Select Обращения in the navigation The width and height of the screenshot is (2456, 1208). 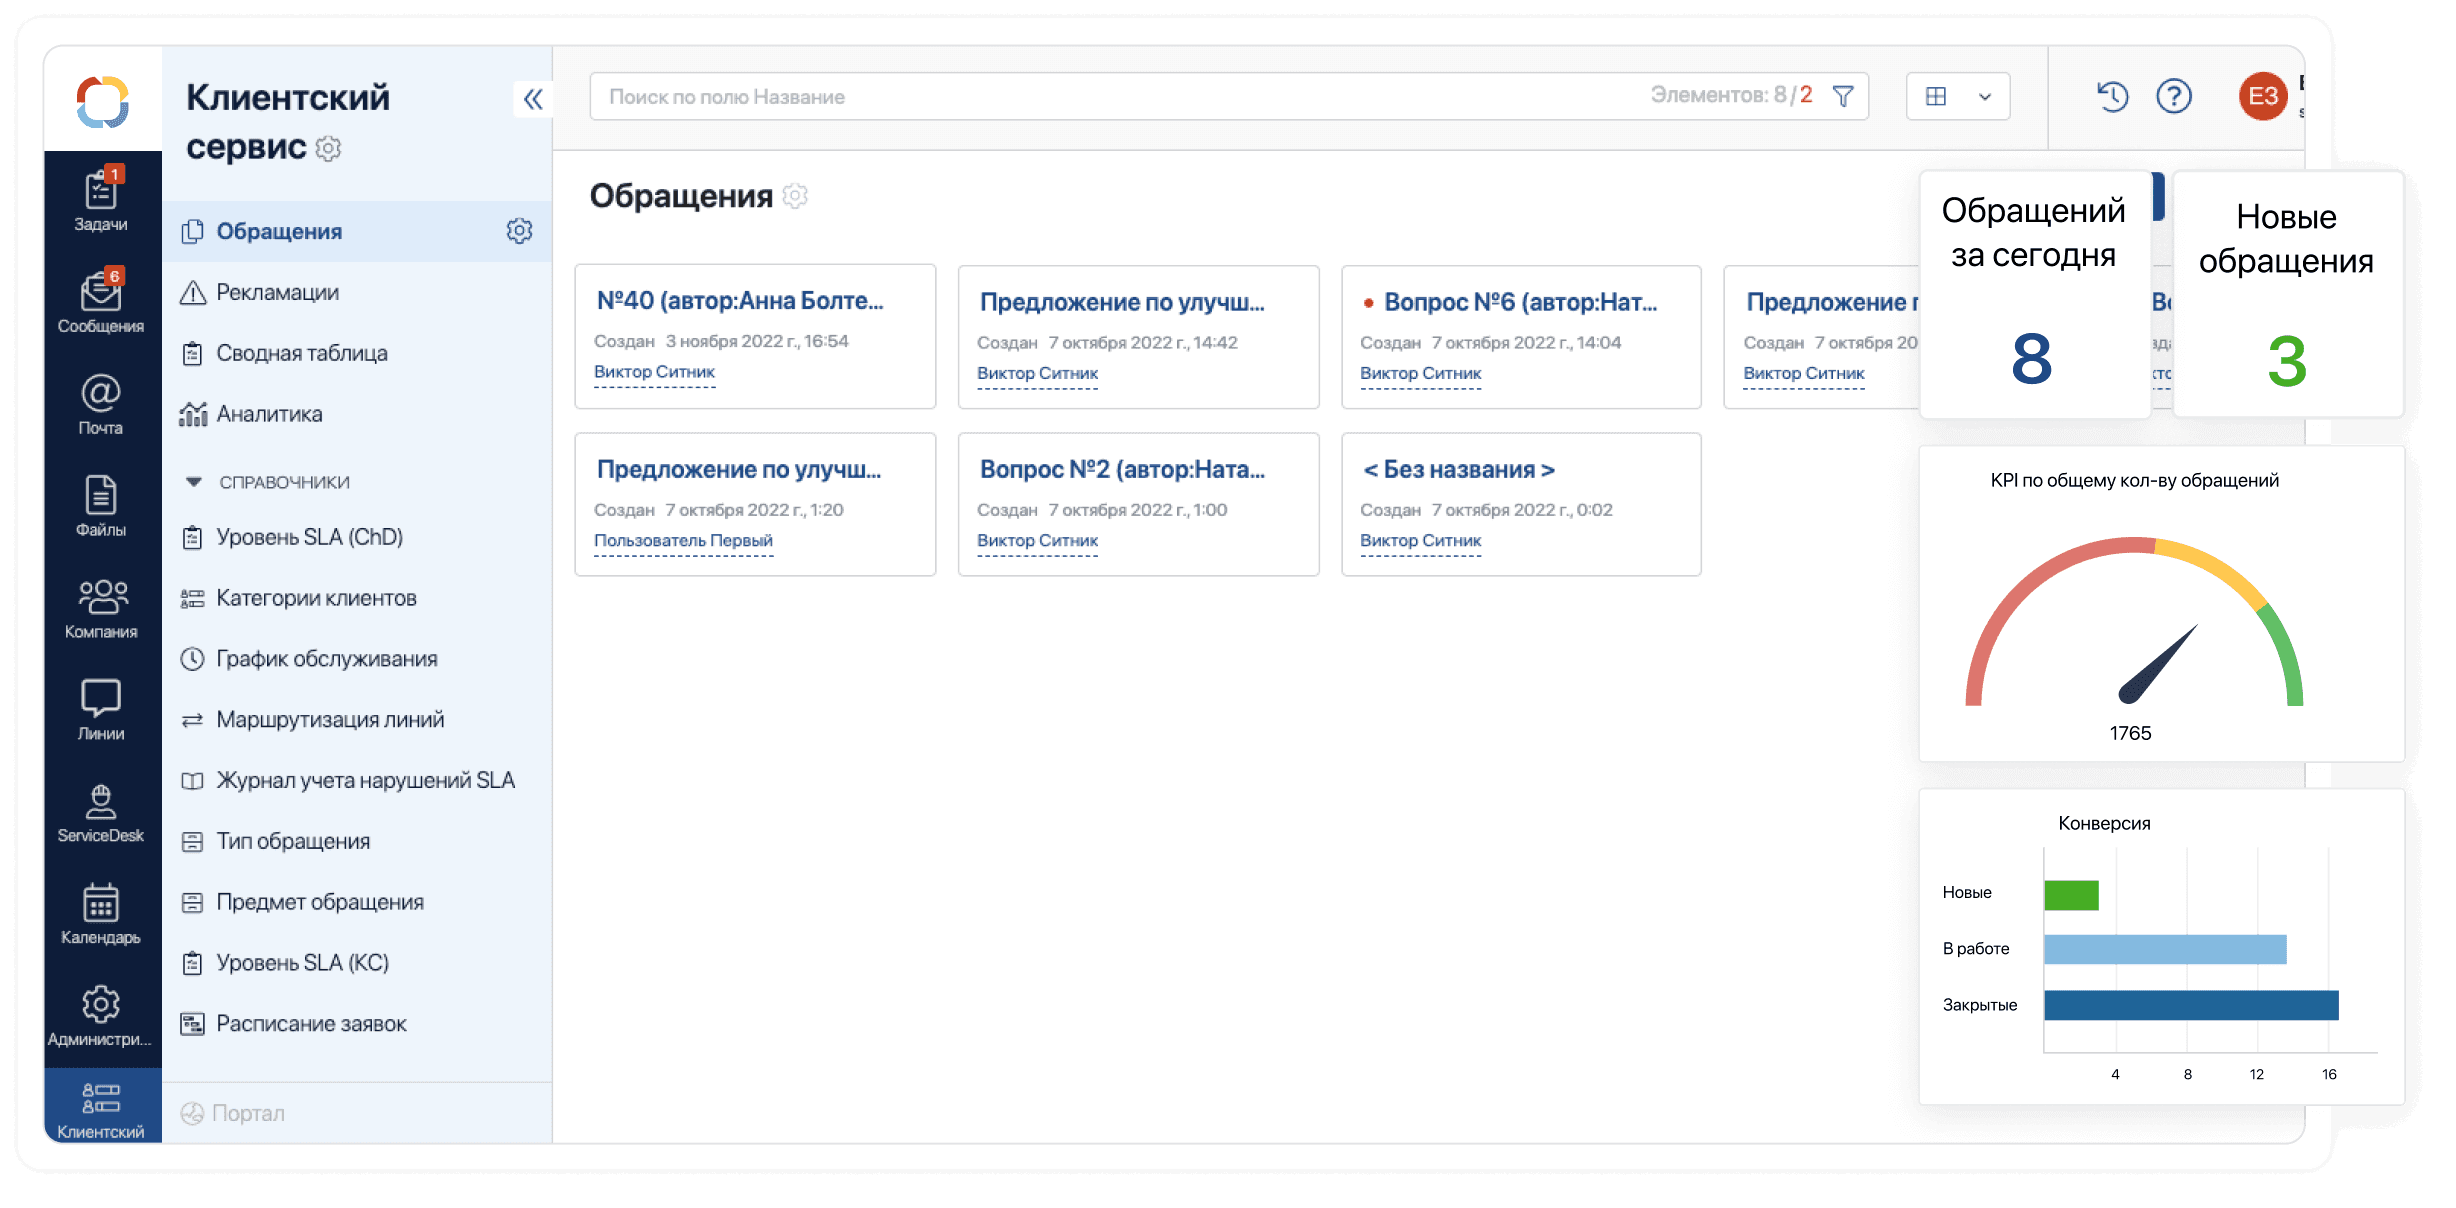coord(357,231)
